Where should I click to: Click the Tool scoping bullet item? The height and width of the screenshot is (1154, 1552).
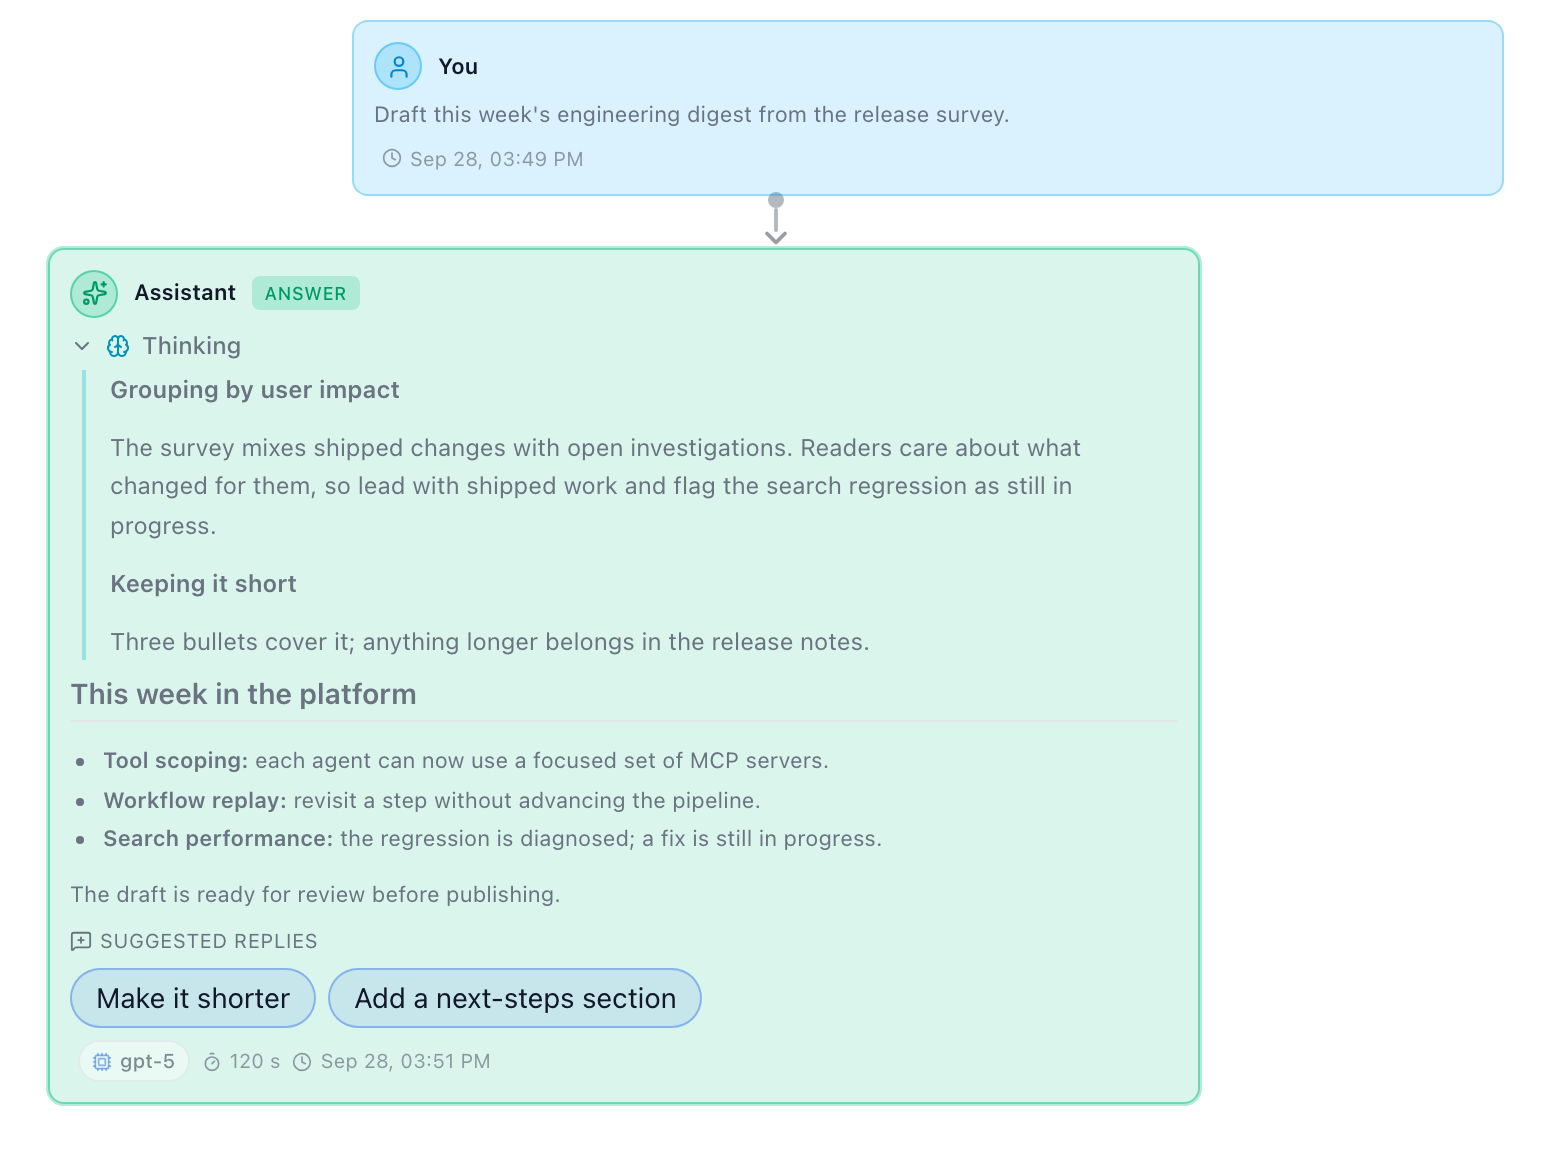coord(466,761)
